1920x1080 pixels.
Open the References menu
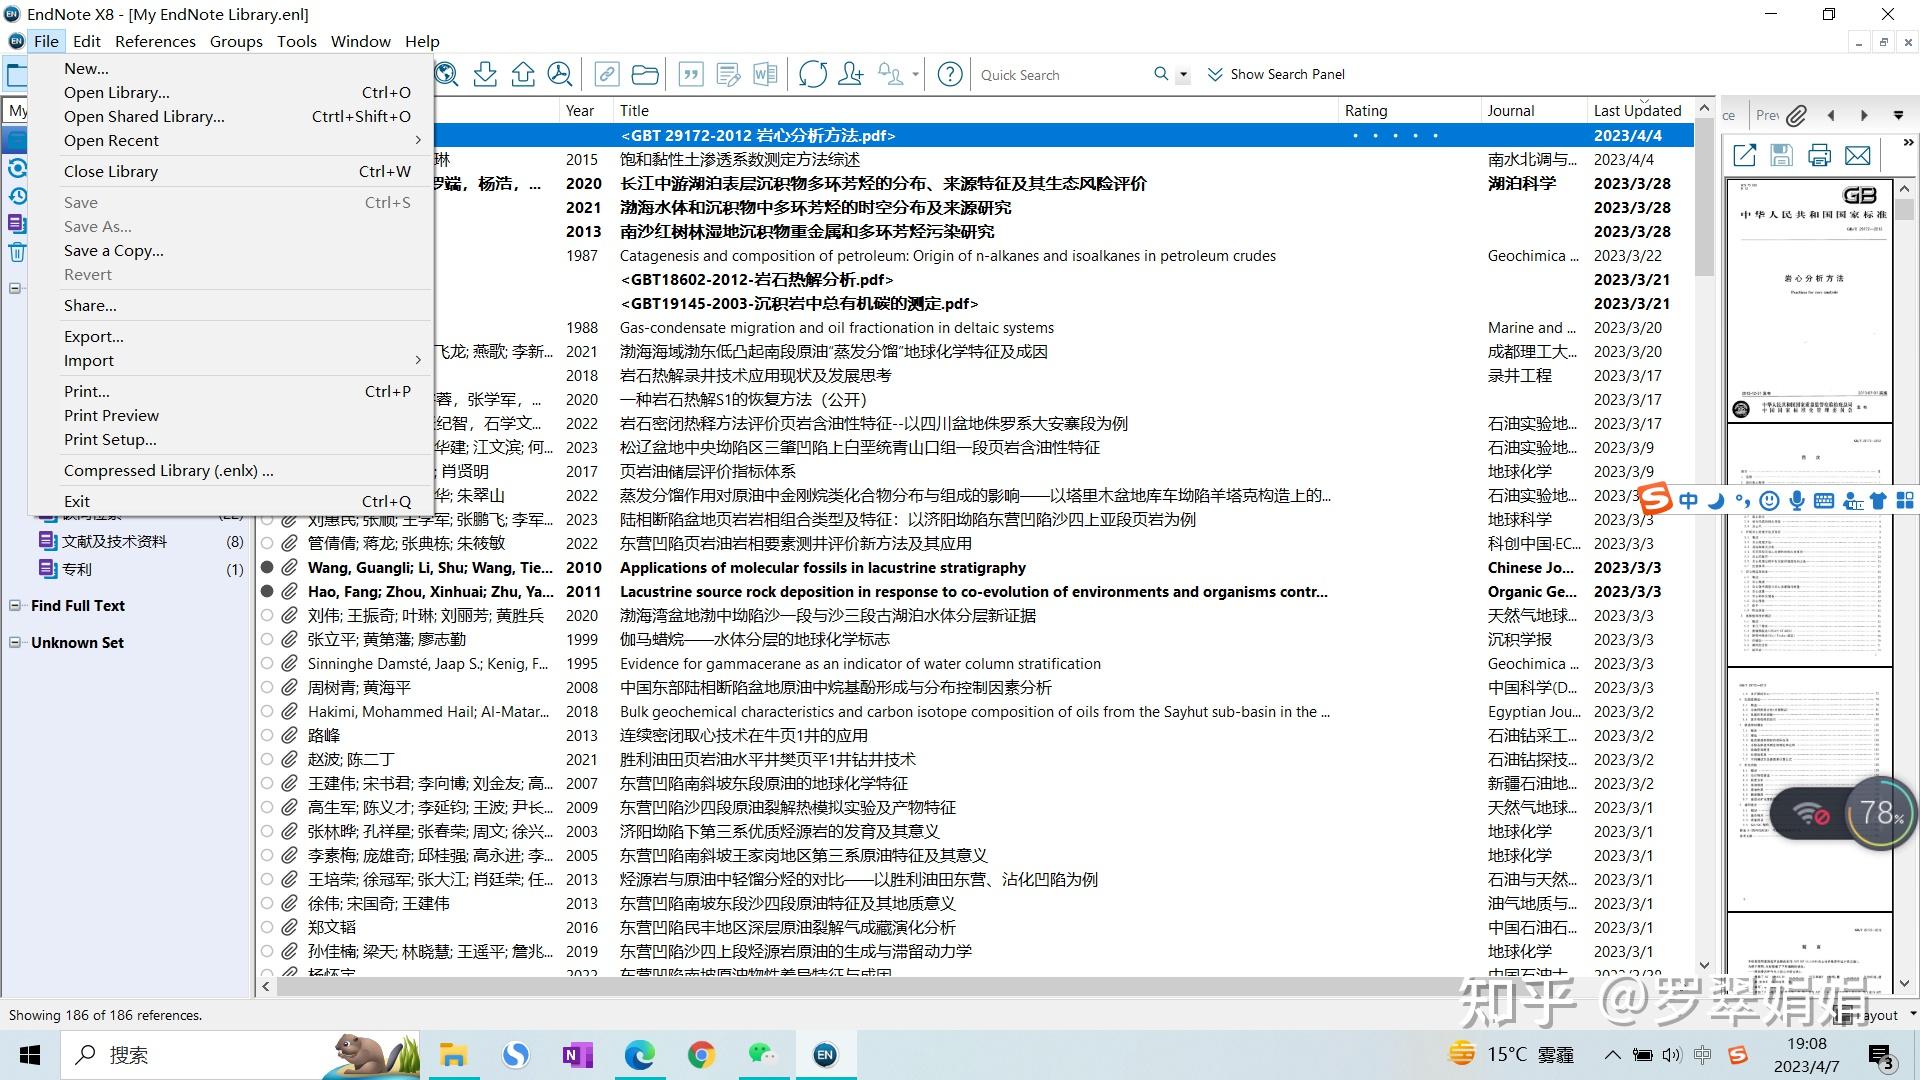[x=155, y=41]
